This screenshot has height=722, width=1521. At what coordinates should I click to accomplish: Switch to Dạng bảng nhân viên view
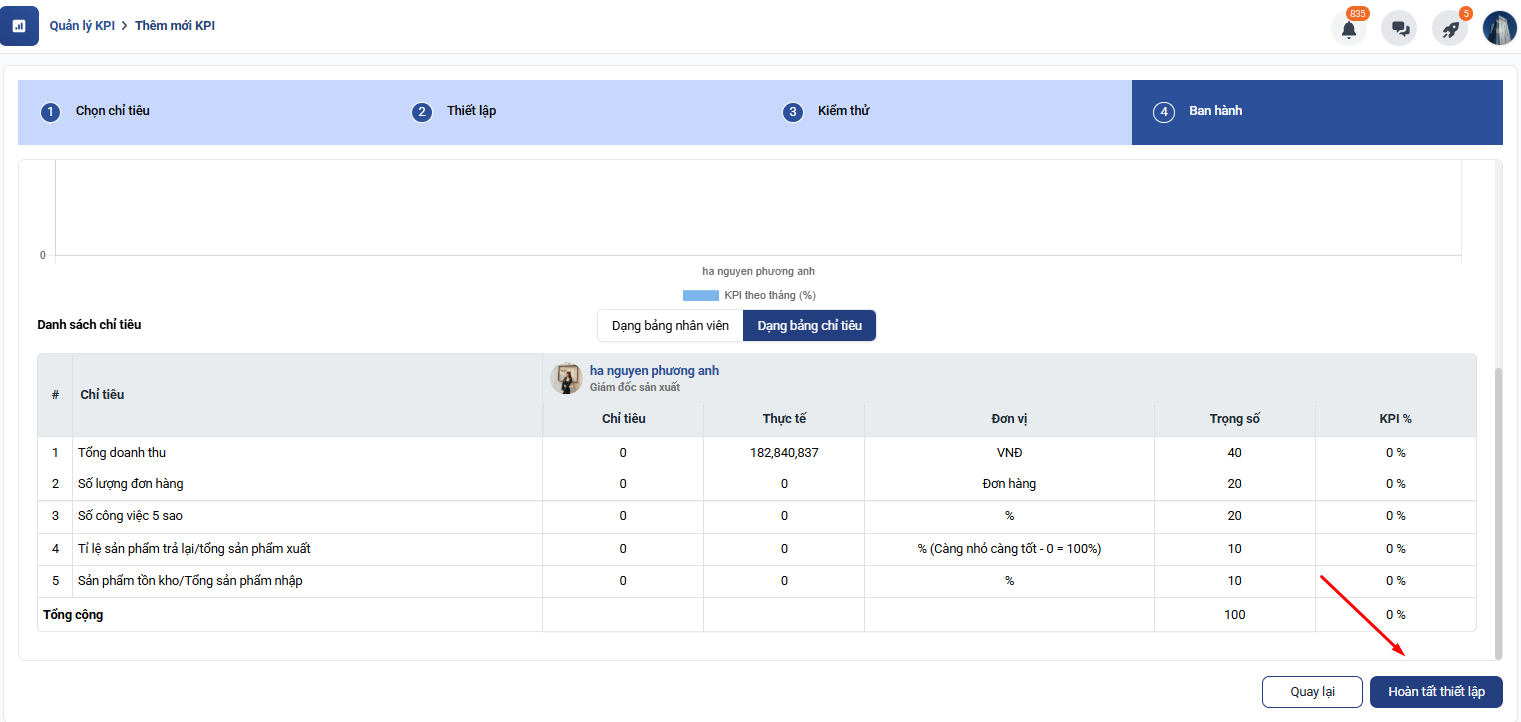pyautogui.click(x=670, y=326)
